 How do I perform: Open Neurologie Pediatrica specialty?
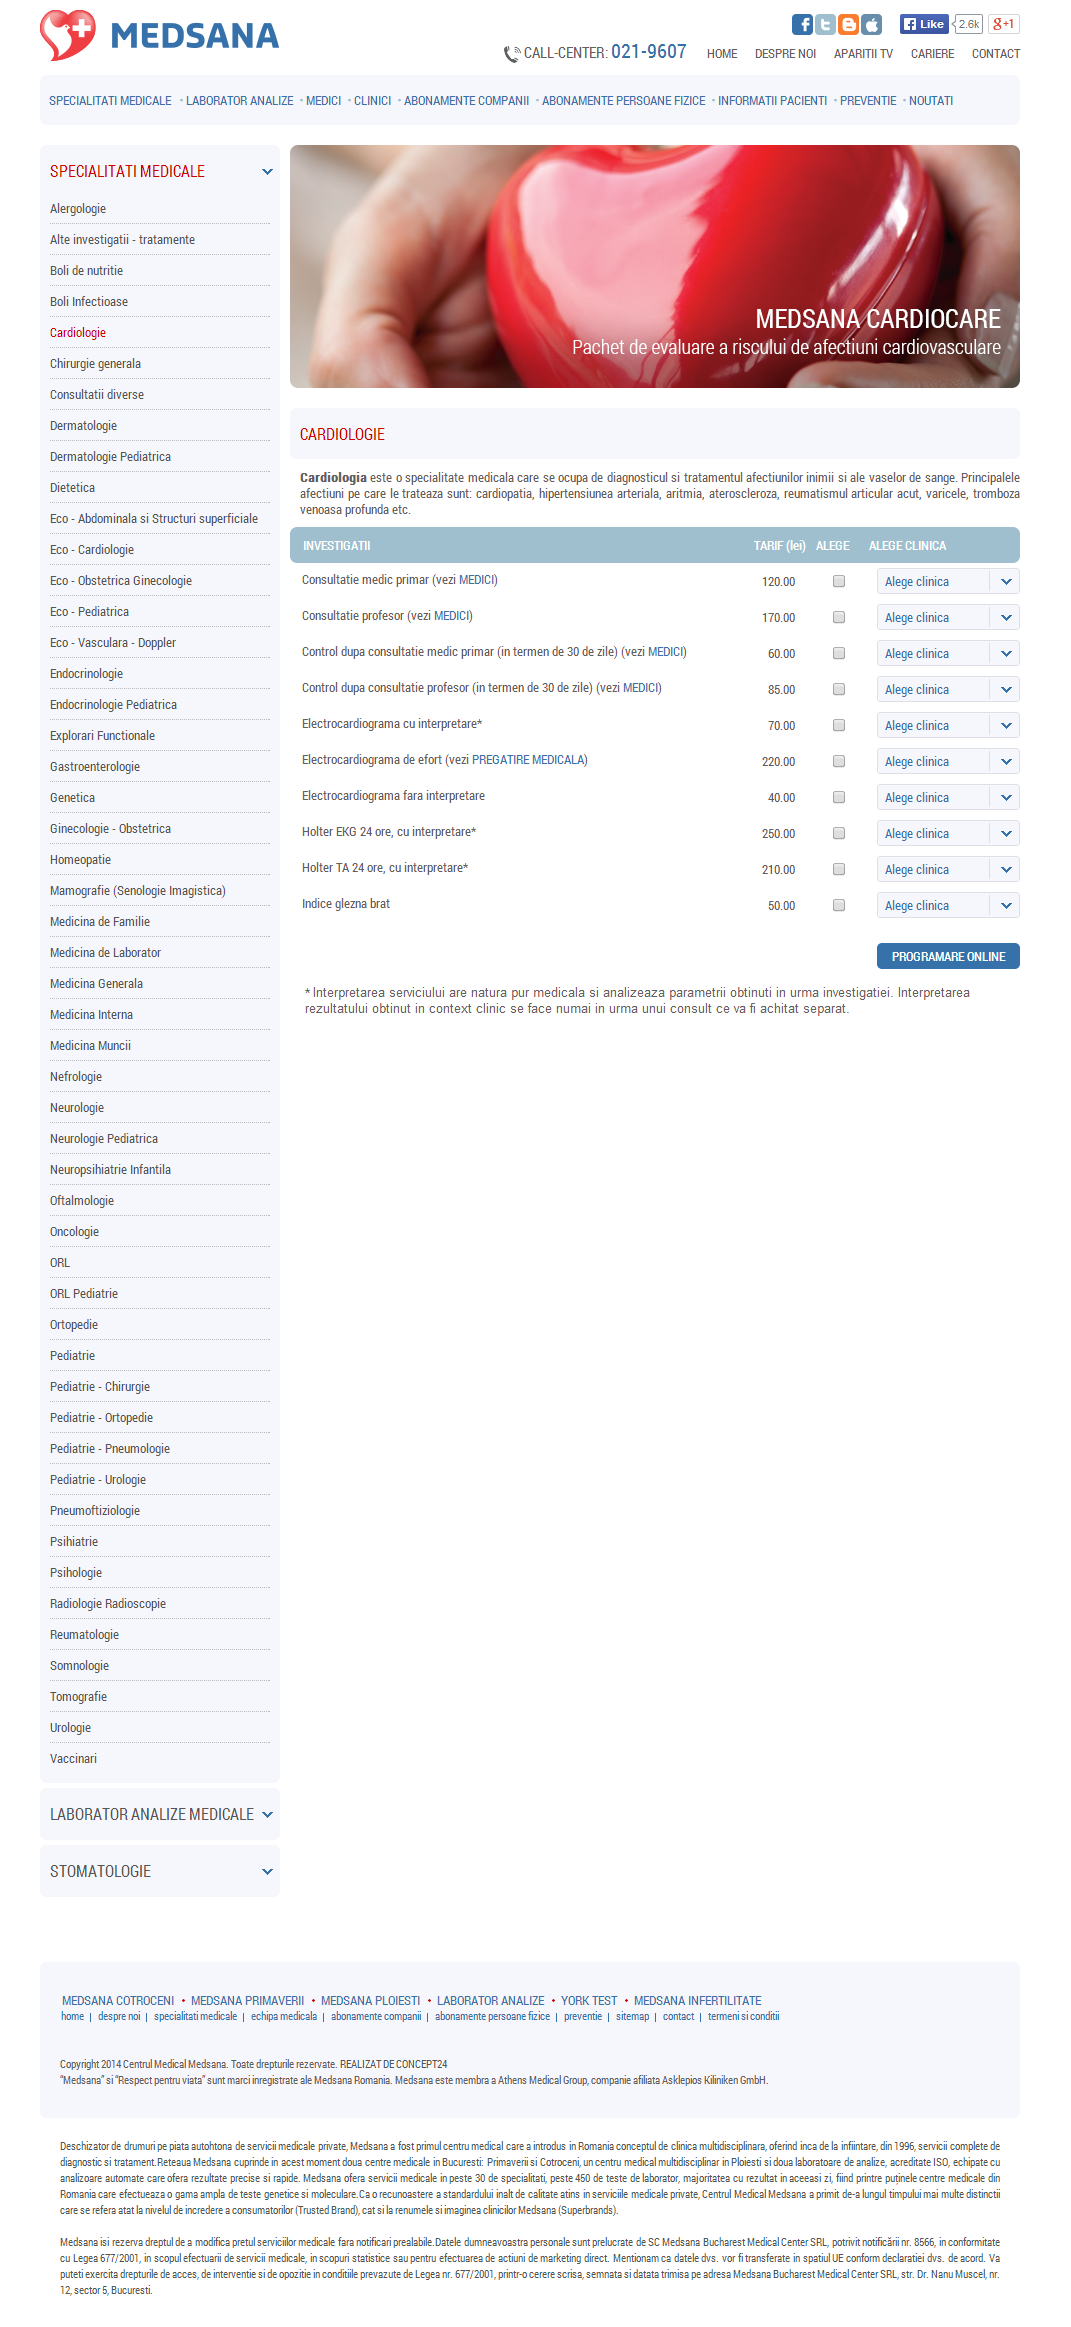coord(104,1139)
